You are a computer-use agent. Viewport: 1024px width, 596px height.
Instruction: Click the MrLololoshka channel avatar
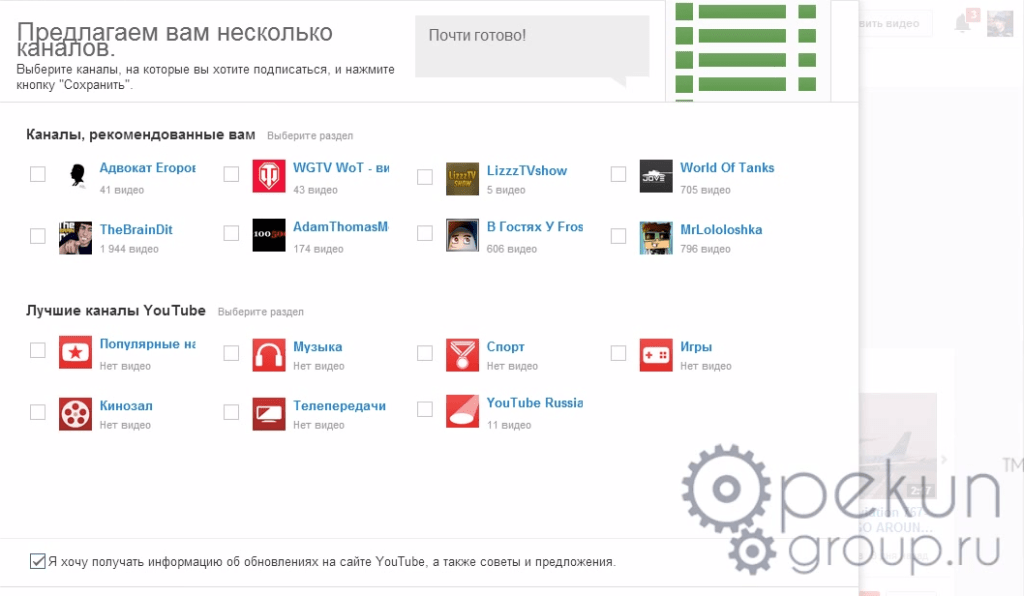[656, 238]
